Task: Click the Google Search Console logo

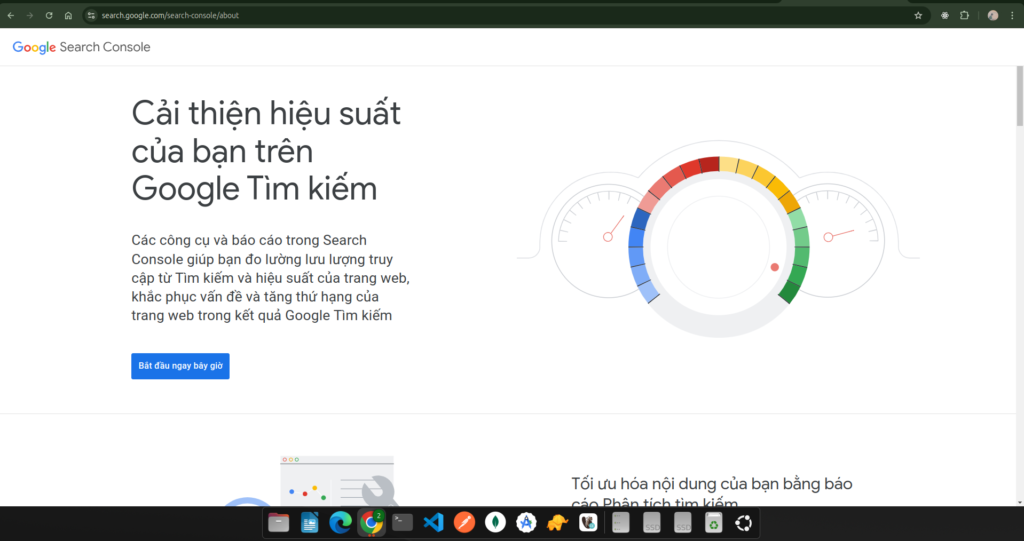Action: click(x=82, y=47)
